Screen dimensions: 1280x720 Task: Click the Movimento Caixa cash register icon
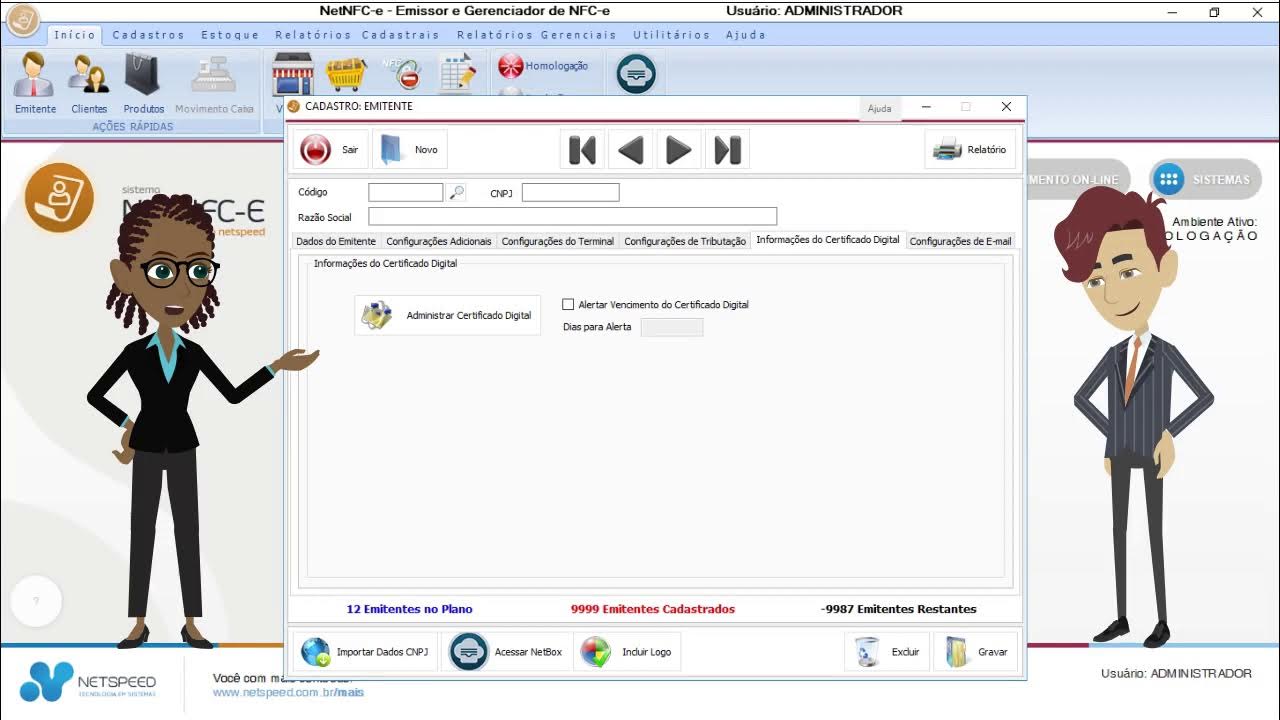(x=214, y=83)
